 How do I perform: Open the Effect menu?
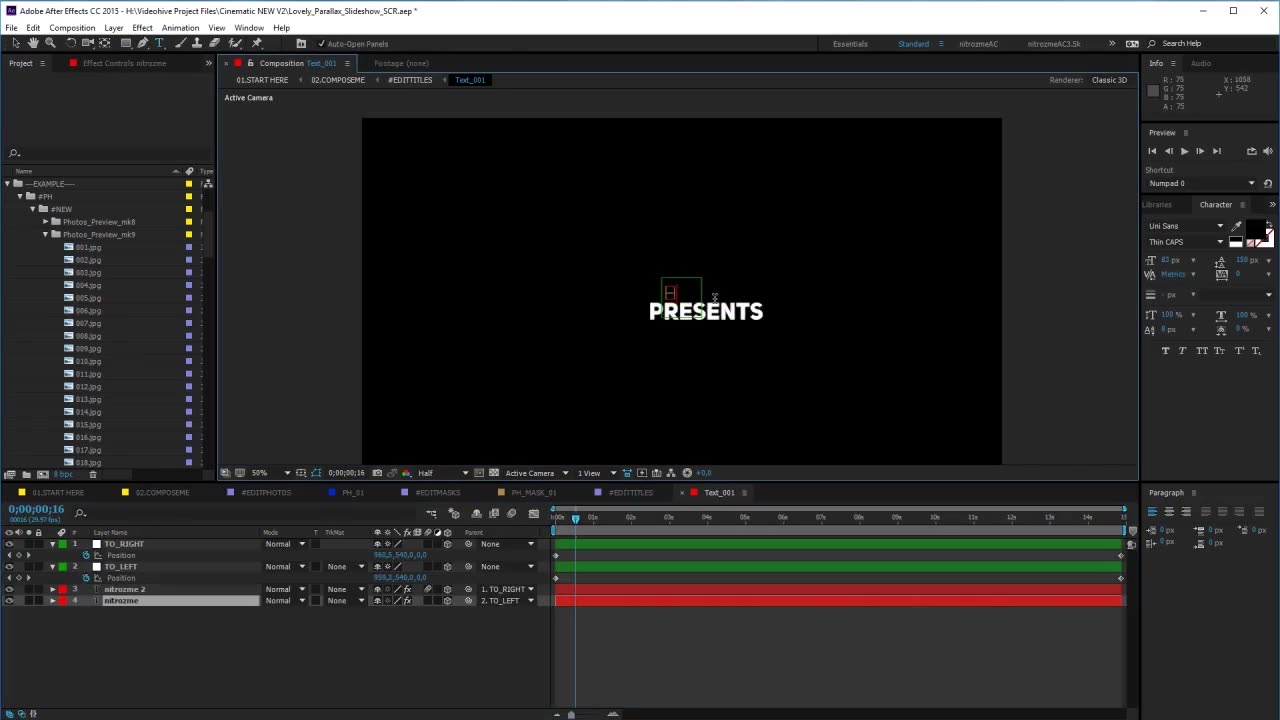click(142, 28)
